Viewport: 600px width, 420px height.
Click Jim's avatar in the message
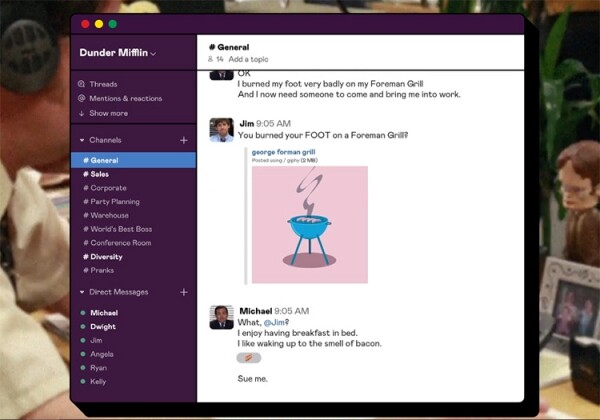coord(221,129)
